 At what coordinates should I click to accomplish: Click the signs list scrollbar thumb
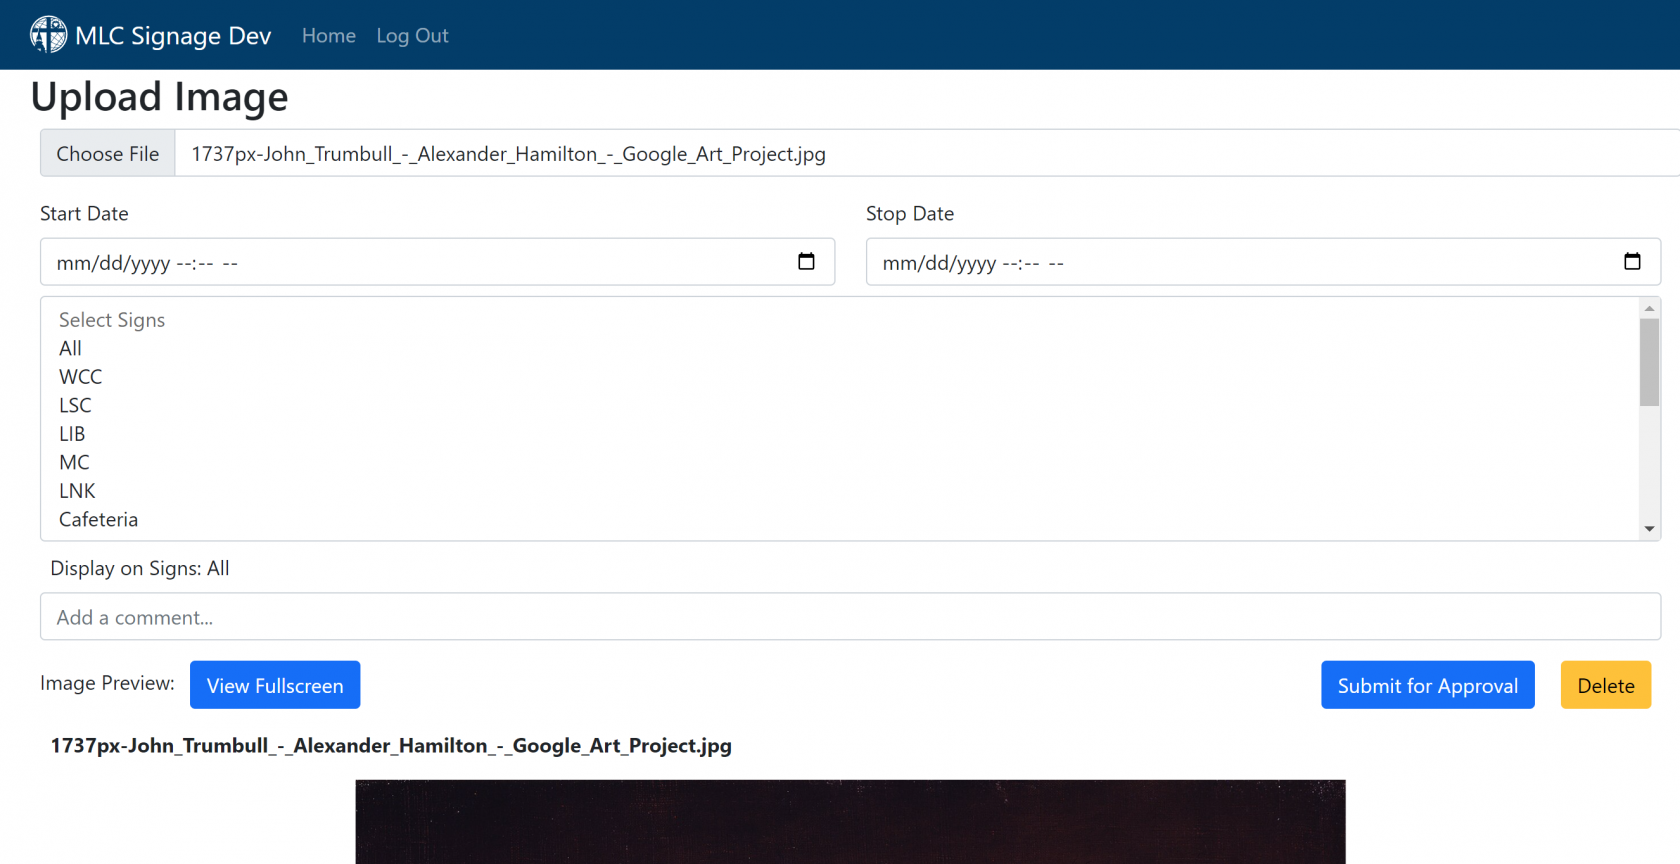[1649, 362]
